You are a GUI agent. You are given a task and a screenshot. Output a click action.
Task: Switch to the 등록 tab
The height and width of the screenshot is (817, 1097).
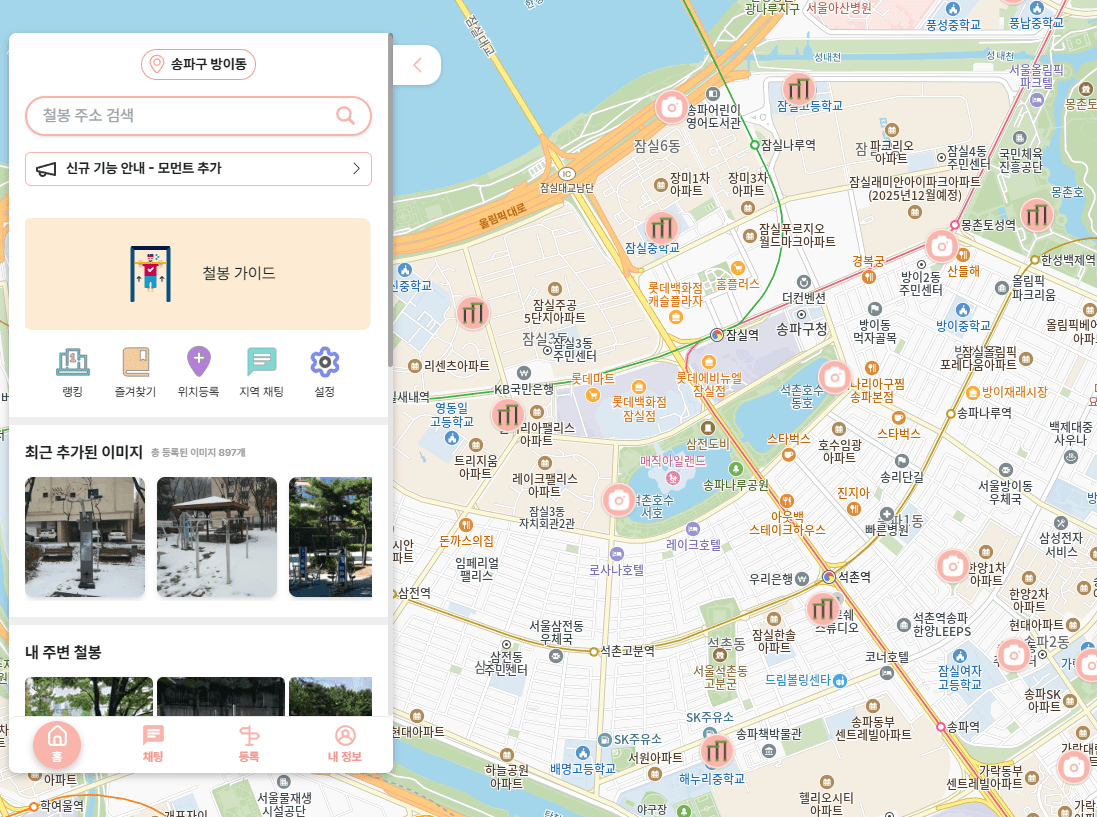[249, 744]
